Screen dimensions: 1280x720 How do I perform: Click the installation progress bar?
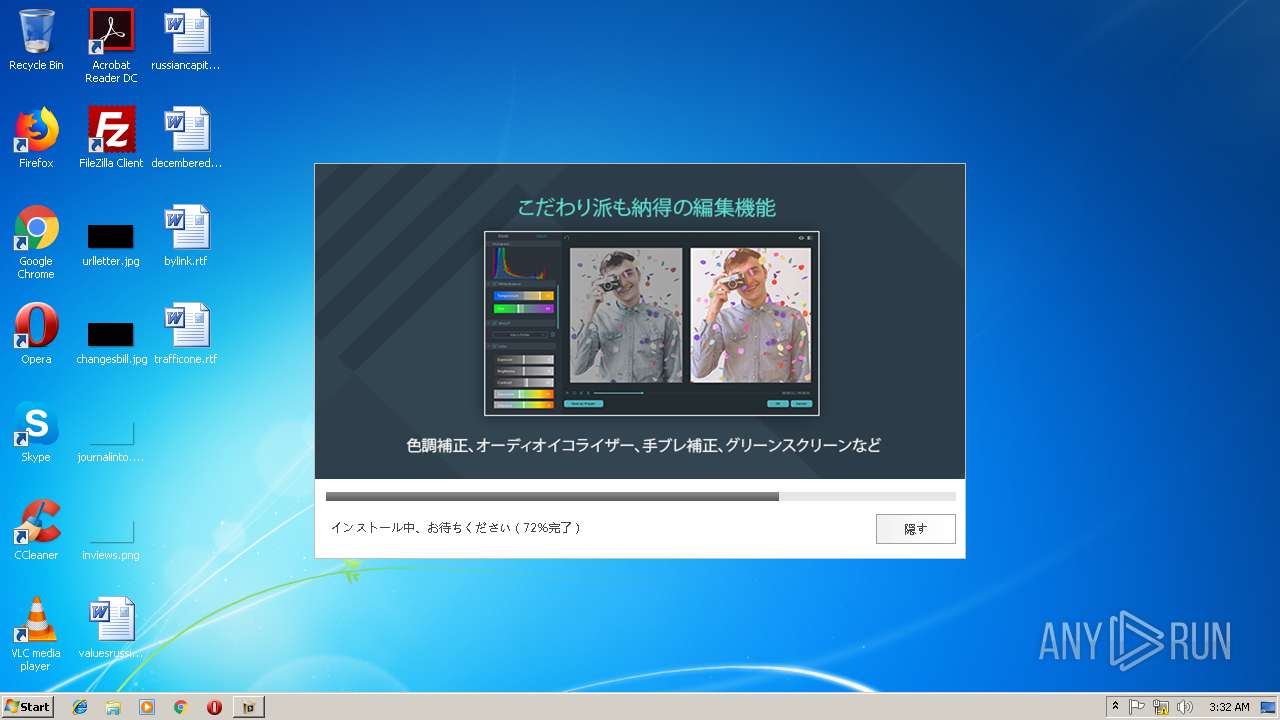(x=640, y=496)
